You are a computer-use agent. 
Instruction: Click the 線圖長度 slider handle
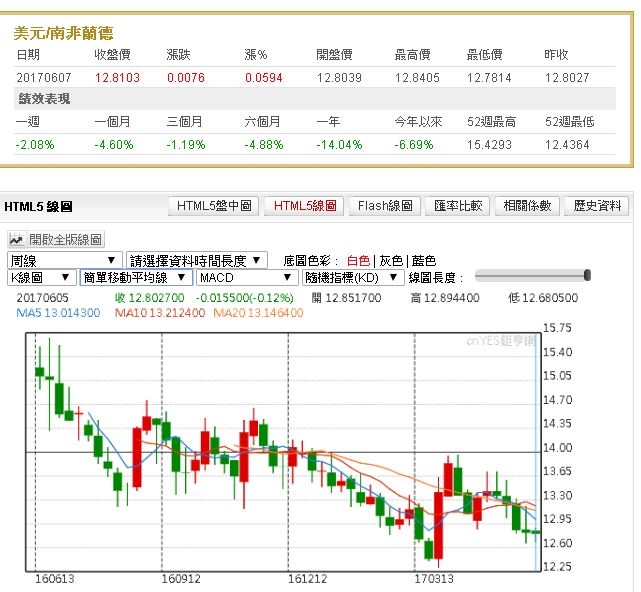[587, 275]
